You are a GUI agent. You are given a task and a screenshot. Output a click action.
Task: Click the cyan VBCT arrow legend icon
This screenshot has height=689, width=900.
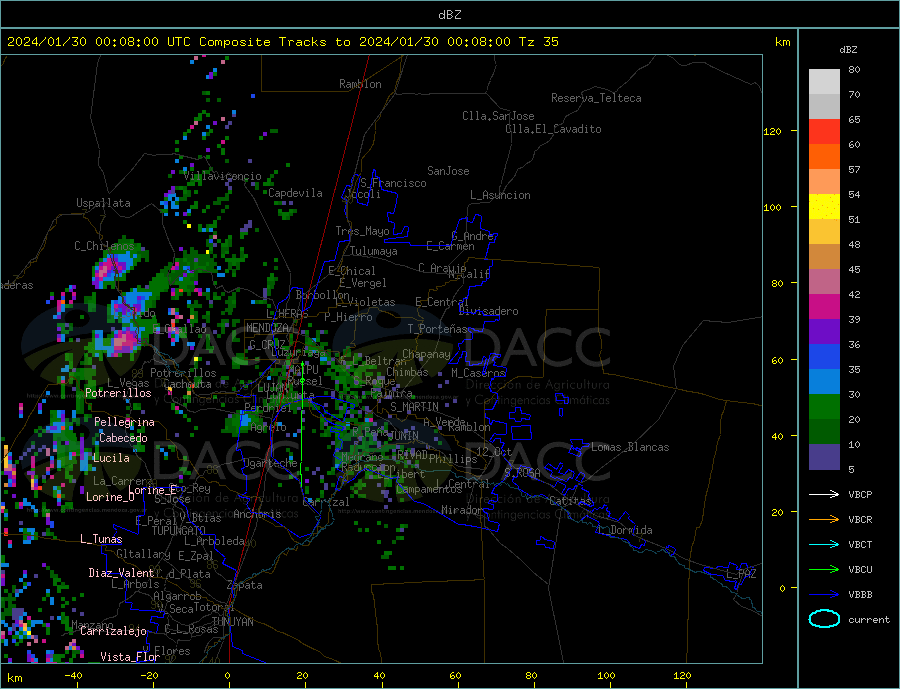point(824,544)
